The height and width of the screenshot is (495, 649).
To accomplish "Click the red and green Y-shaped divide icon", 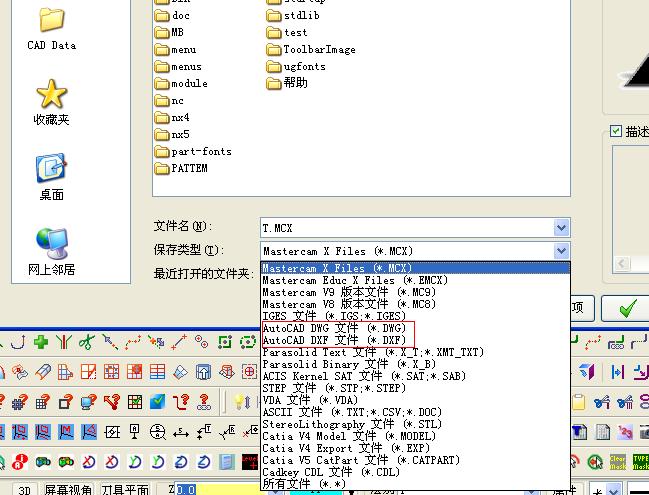I will point(64,342).
